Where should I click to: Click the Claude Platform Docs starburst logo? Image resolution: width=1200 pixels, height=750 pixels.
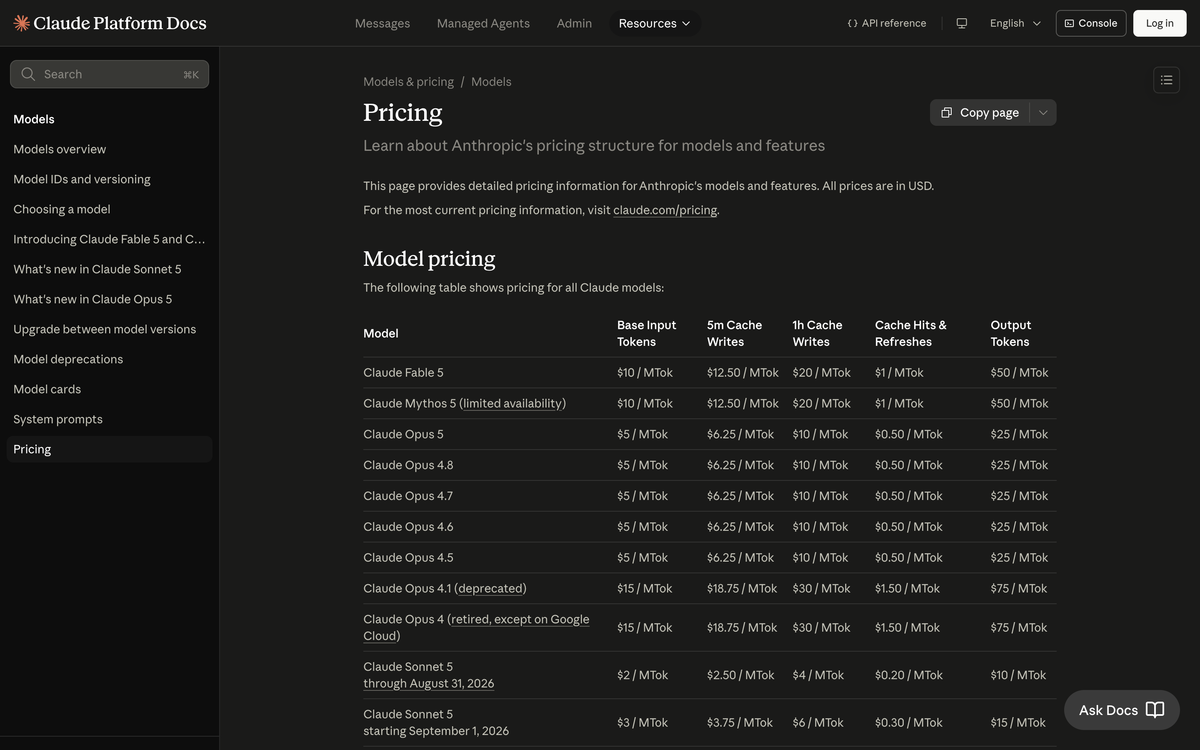21,23
